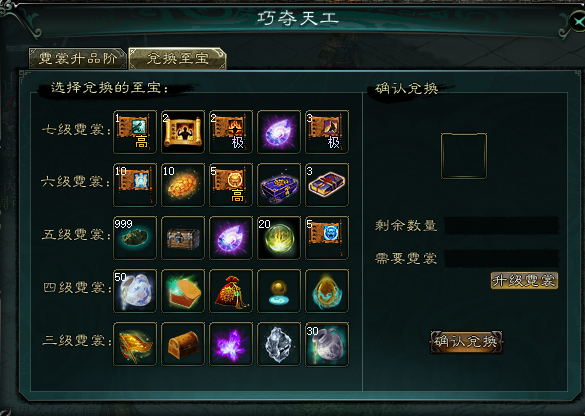Select the blue ornate treasure box
The height and width of the screenshot is (416, 585).
tap(279, 185)
